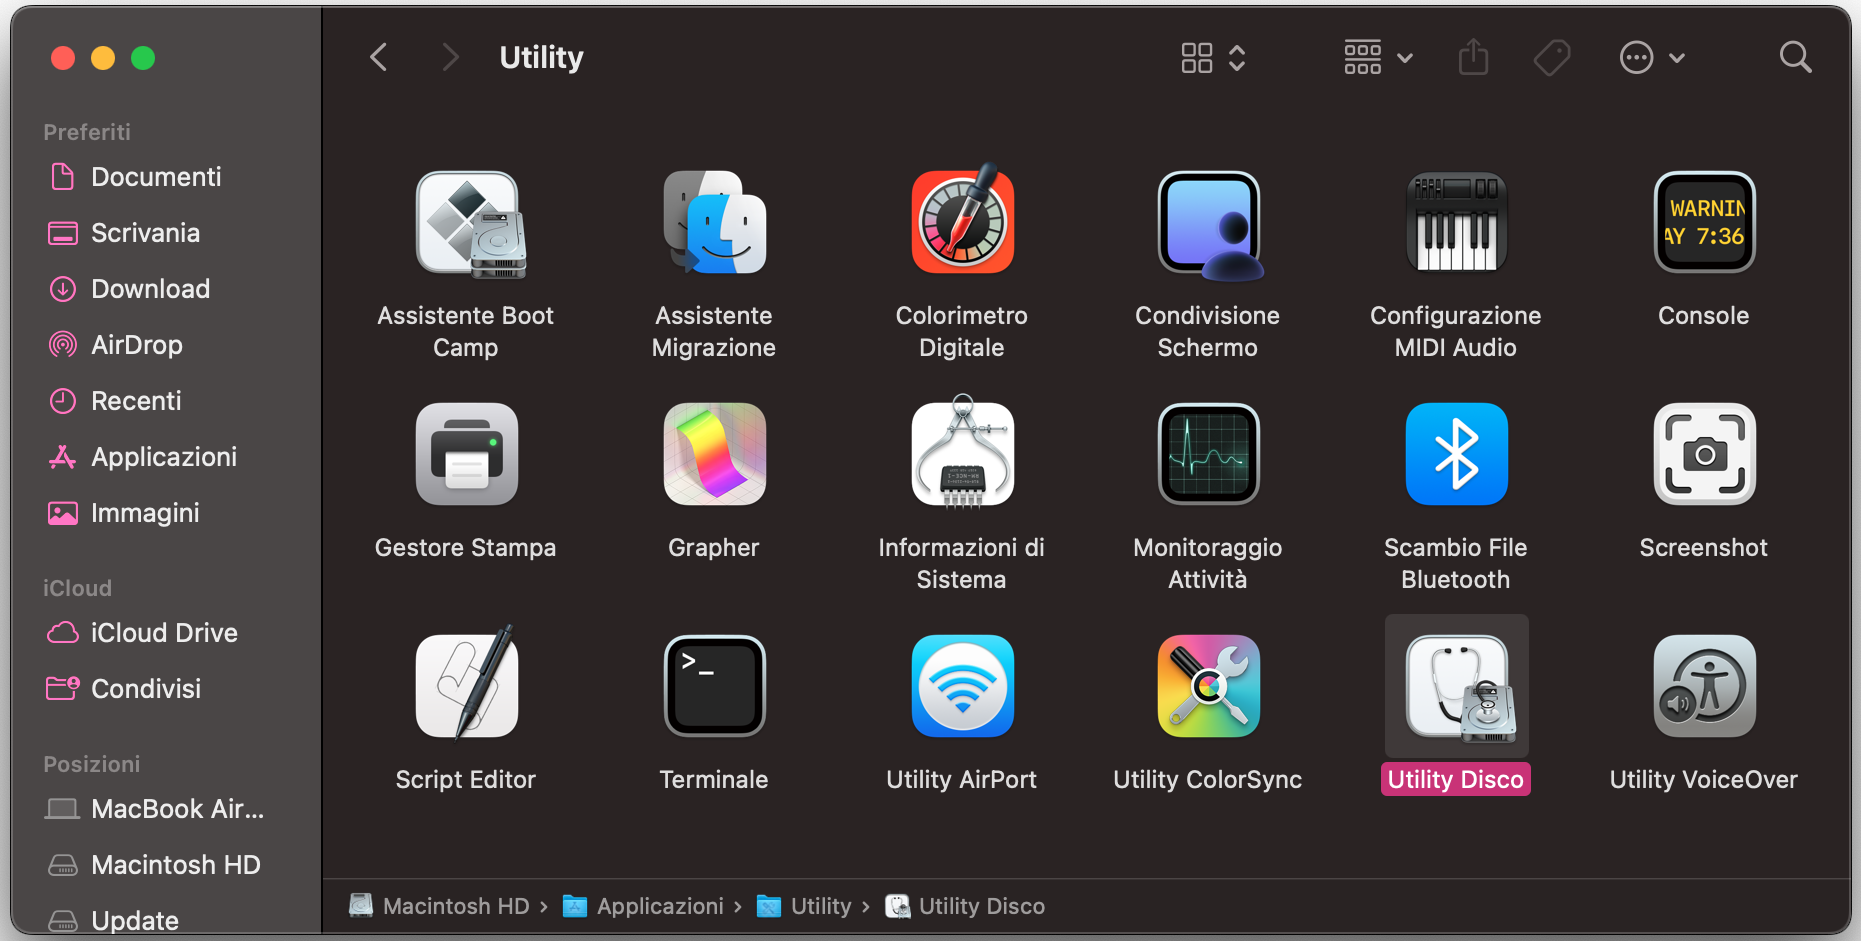
Task: Open Scambio File Bluetooth
Action: [1456, 454]
